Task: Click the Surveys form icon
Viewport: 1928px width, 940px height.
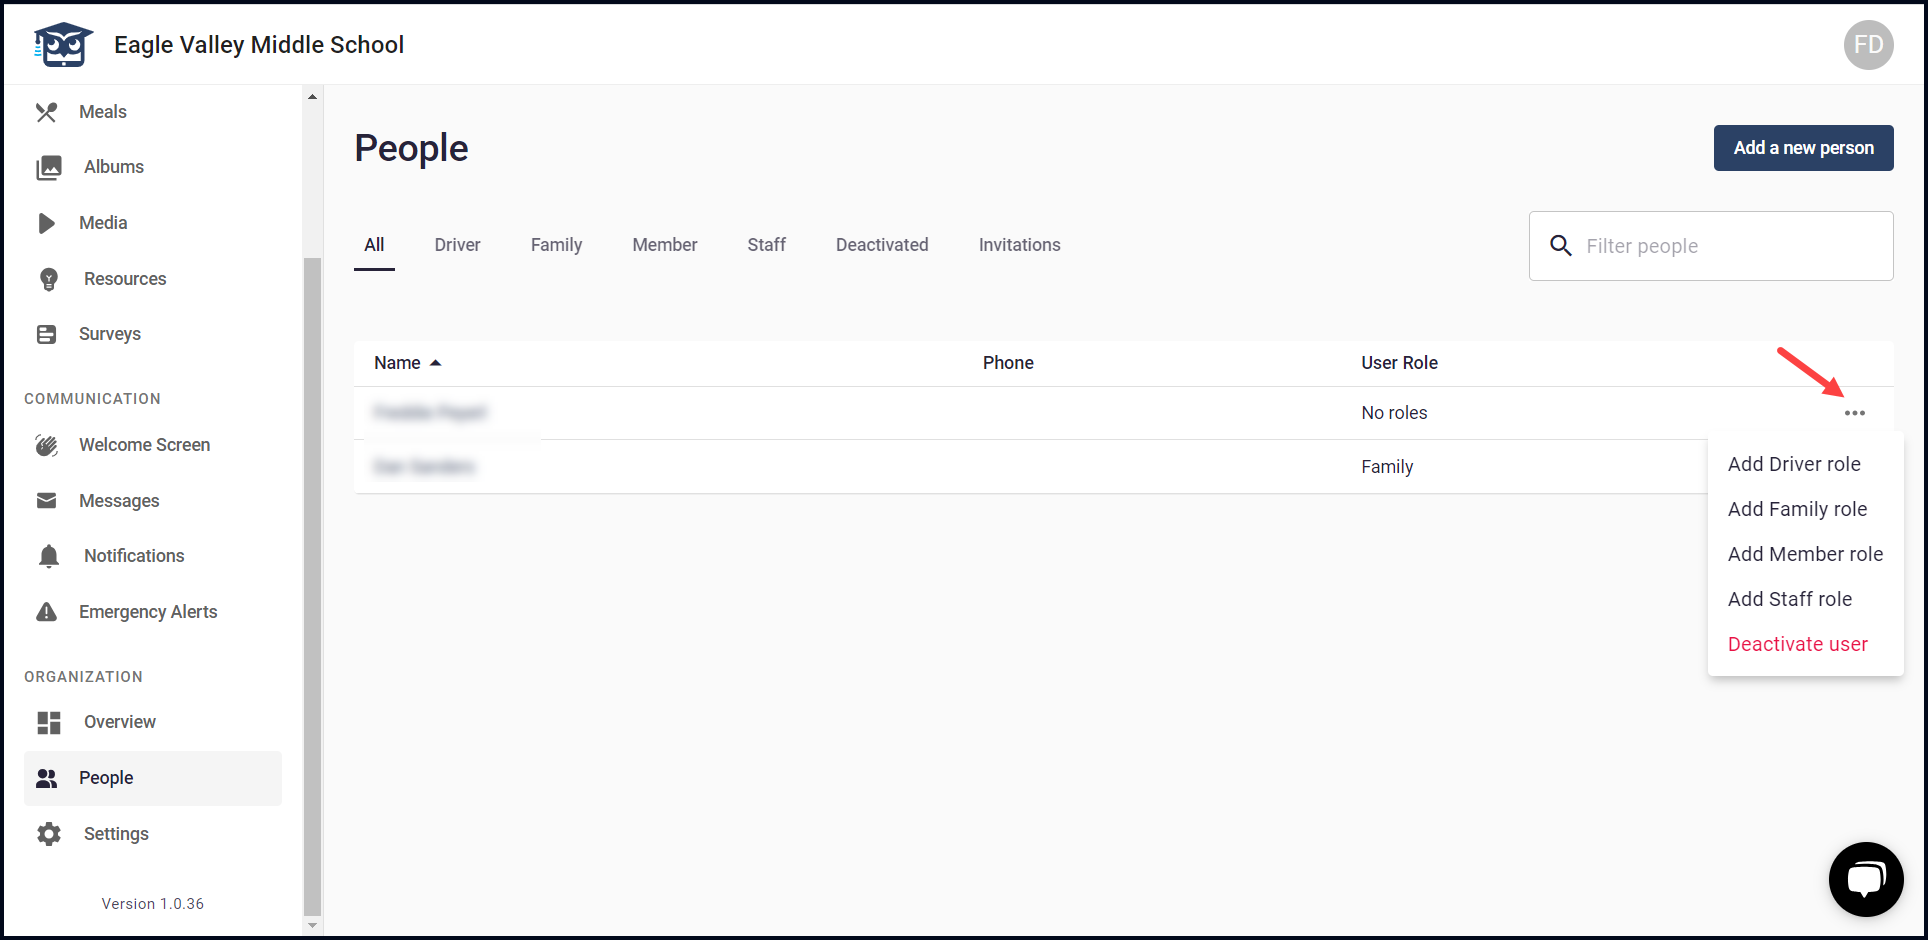Action: tap(46, 334)
